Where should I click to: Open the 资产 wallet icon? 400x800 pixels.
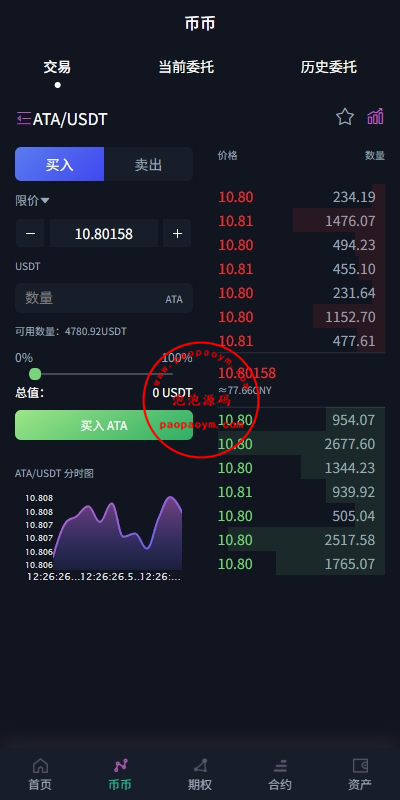pyautogui.click(x=360, y=766)
